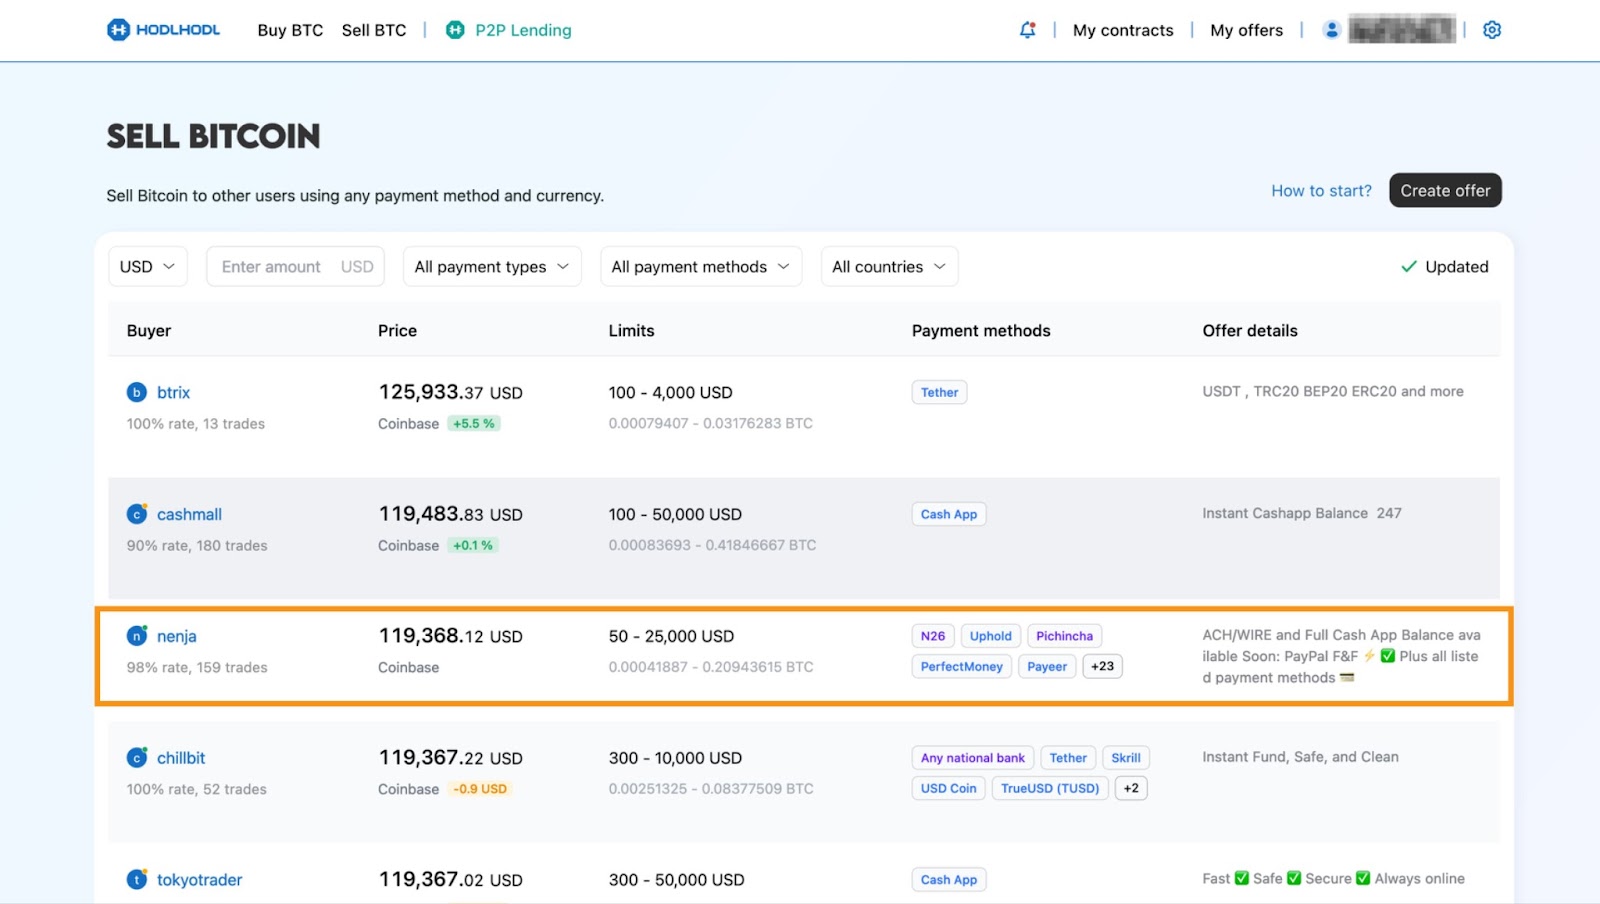Go to Buy BTC page
Screen dimensions: 1600x904
[290, 30]
